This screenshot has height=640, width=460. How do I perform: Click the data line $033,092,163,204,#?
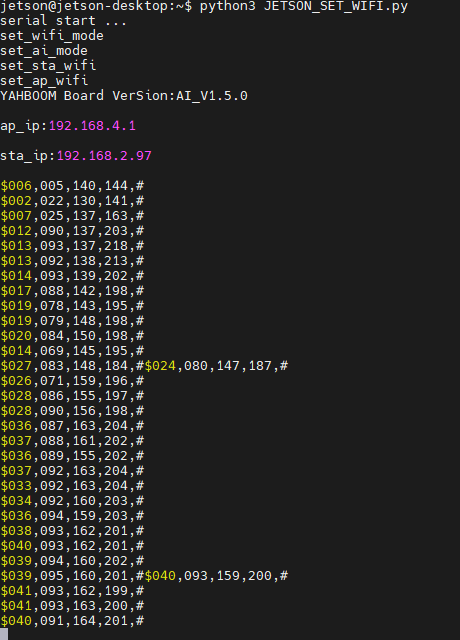coord(72,486)
